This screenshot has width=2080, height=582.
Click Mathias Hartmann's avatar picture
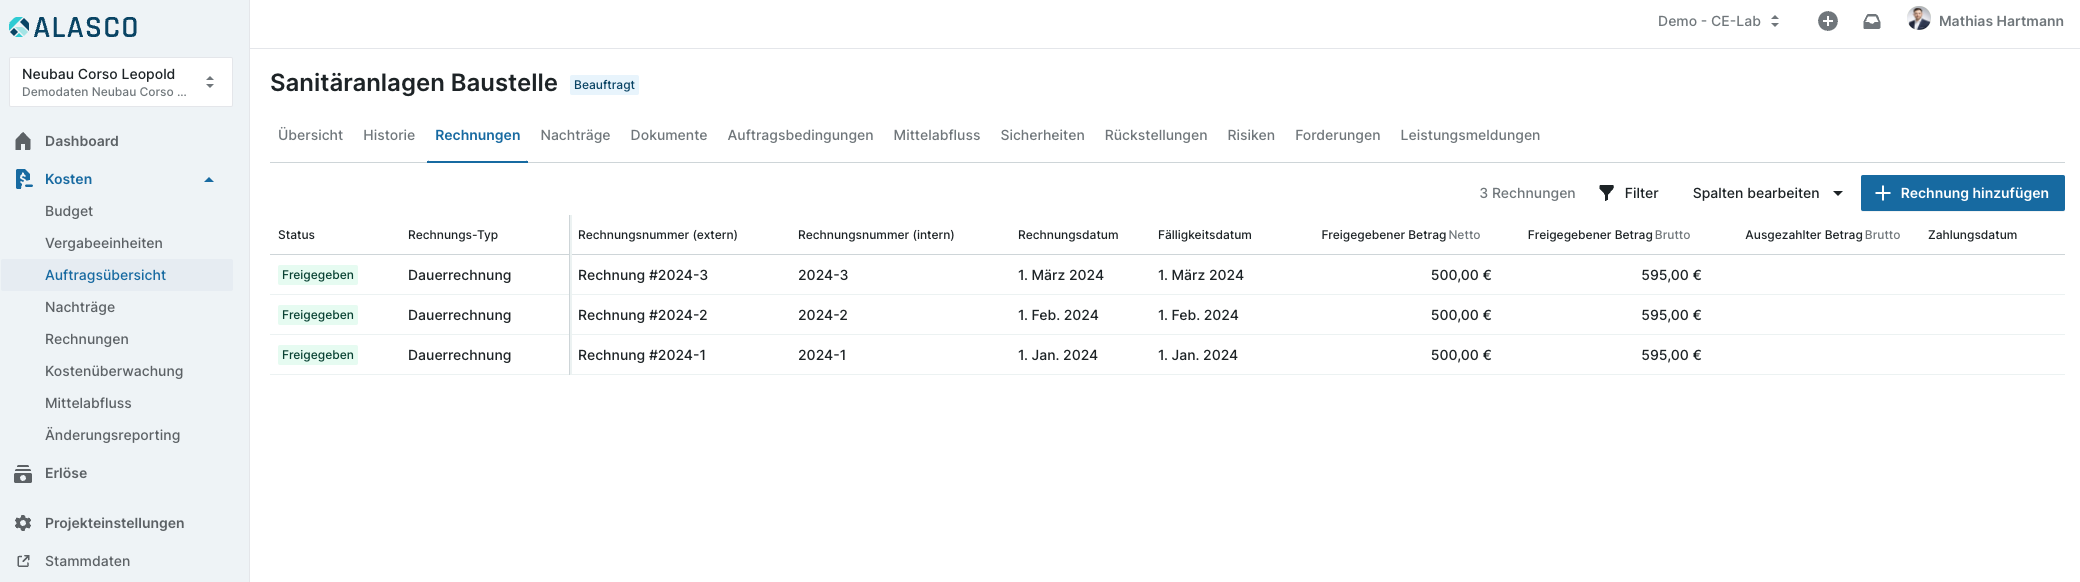coord(1918,19)
